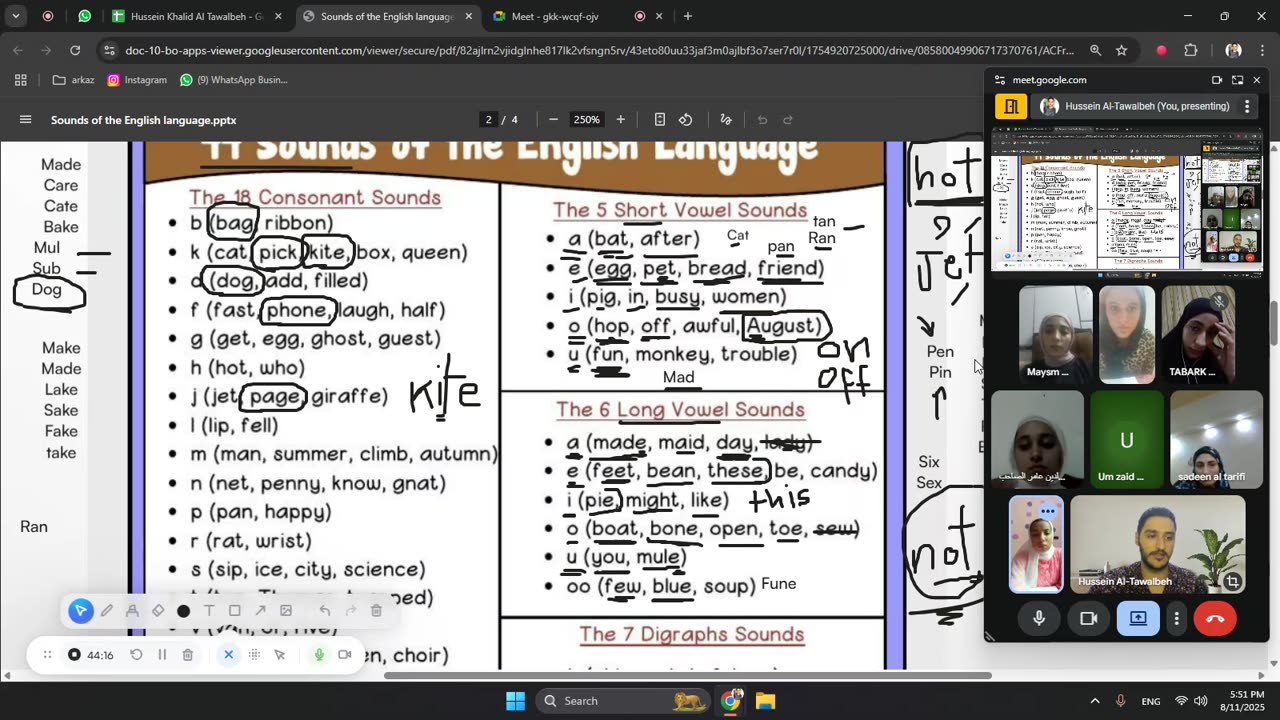Click the taskbar Search box

623,701
